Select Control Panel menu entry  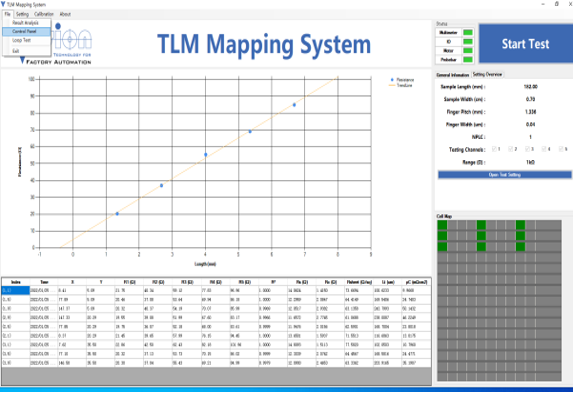coord(26,31)
